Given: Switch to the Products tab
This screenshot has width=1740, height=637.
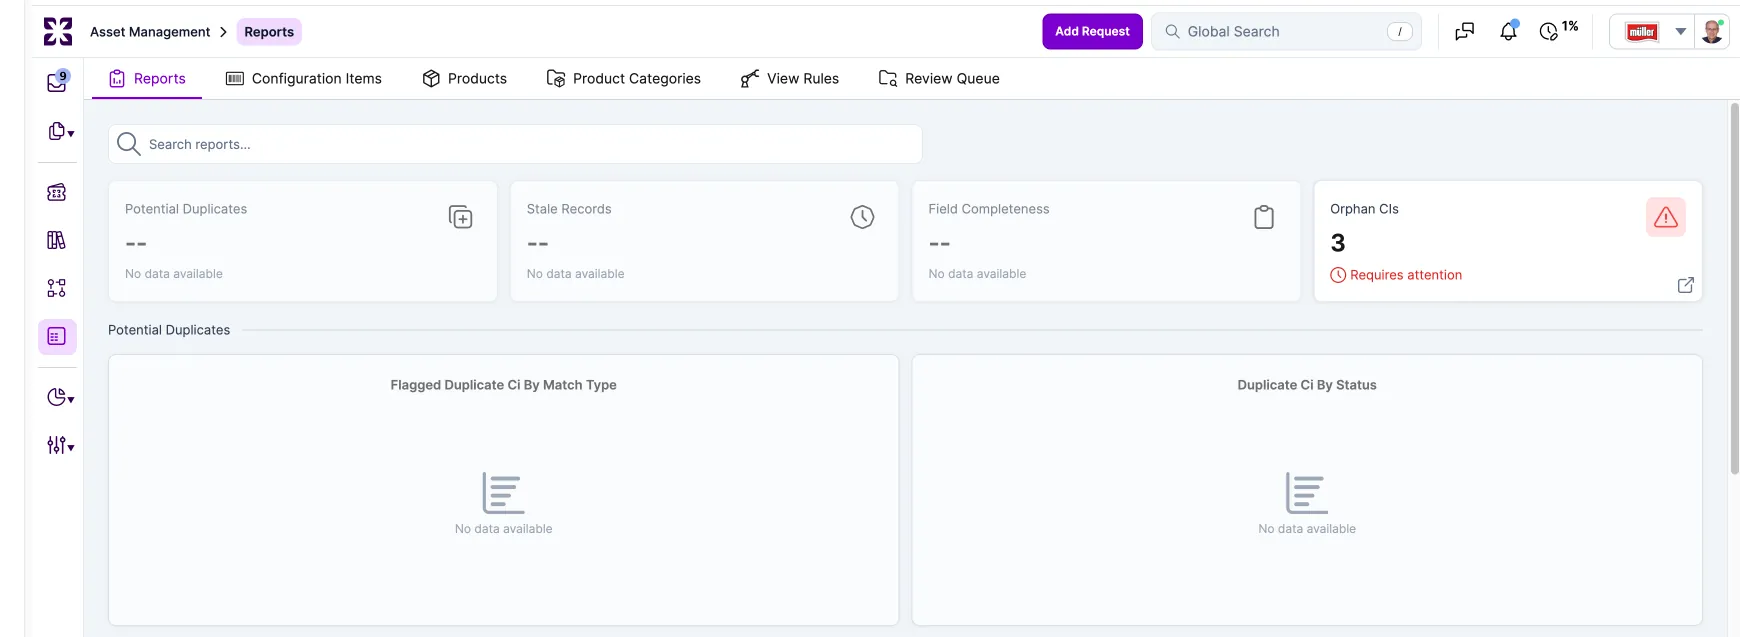Looking at the screenshot, I should click(464, 78).
